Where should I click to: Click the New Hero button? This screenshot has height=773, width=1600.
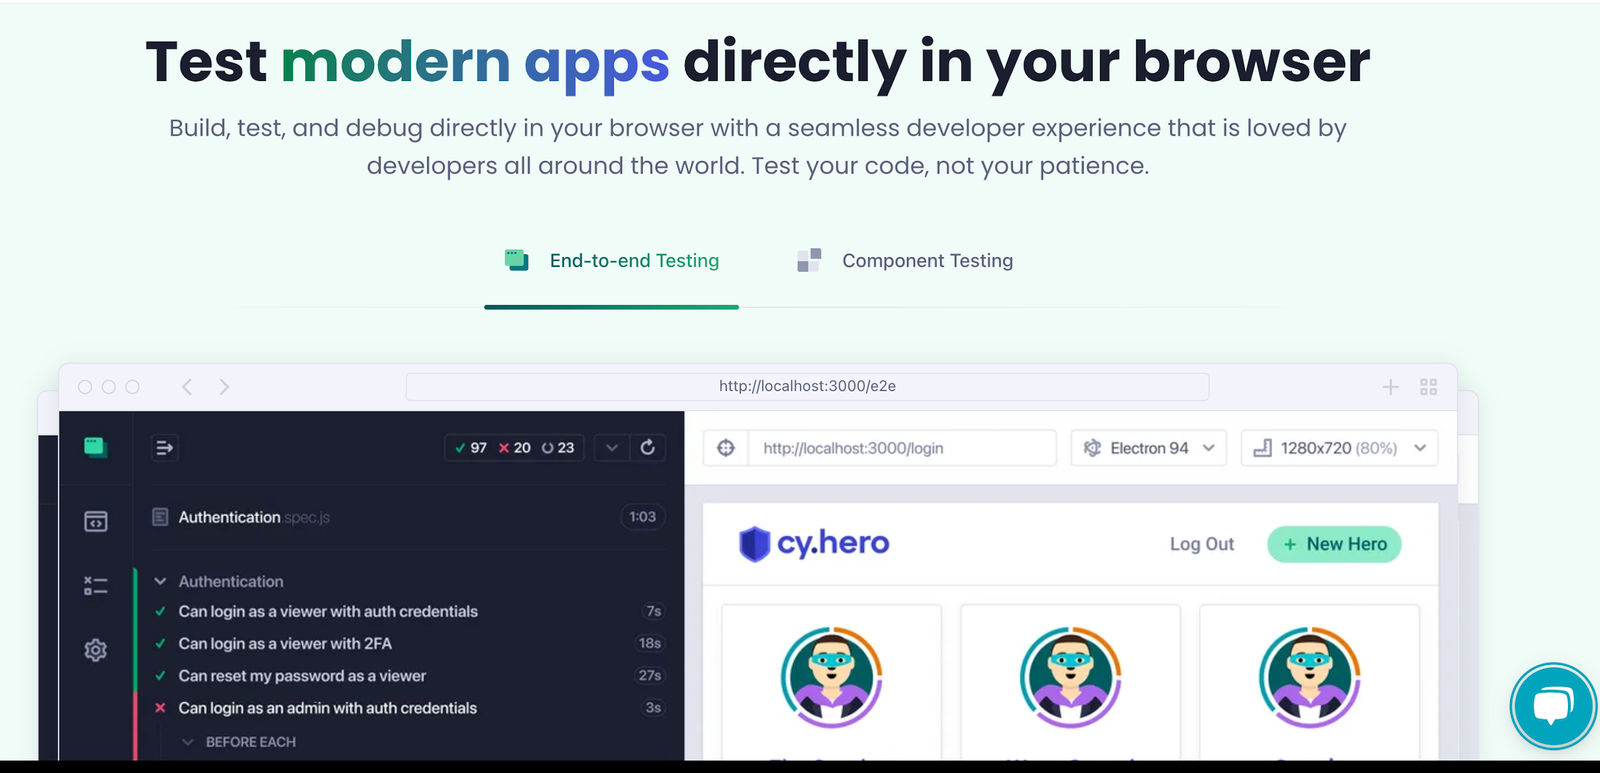pyautogui.click(x=1334, y=544)
